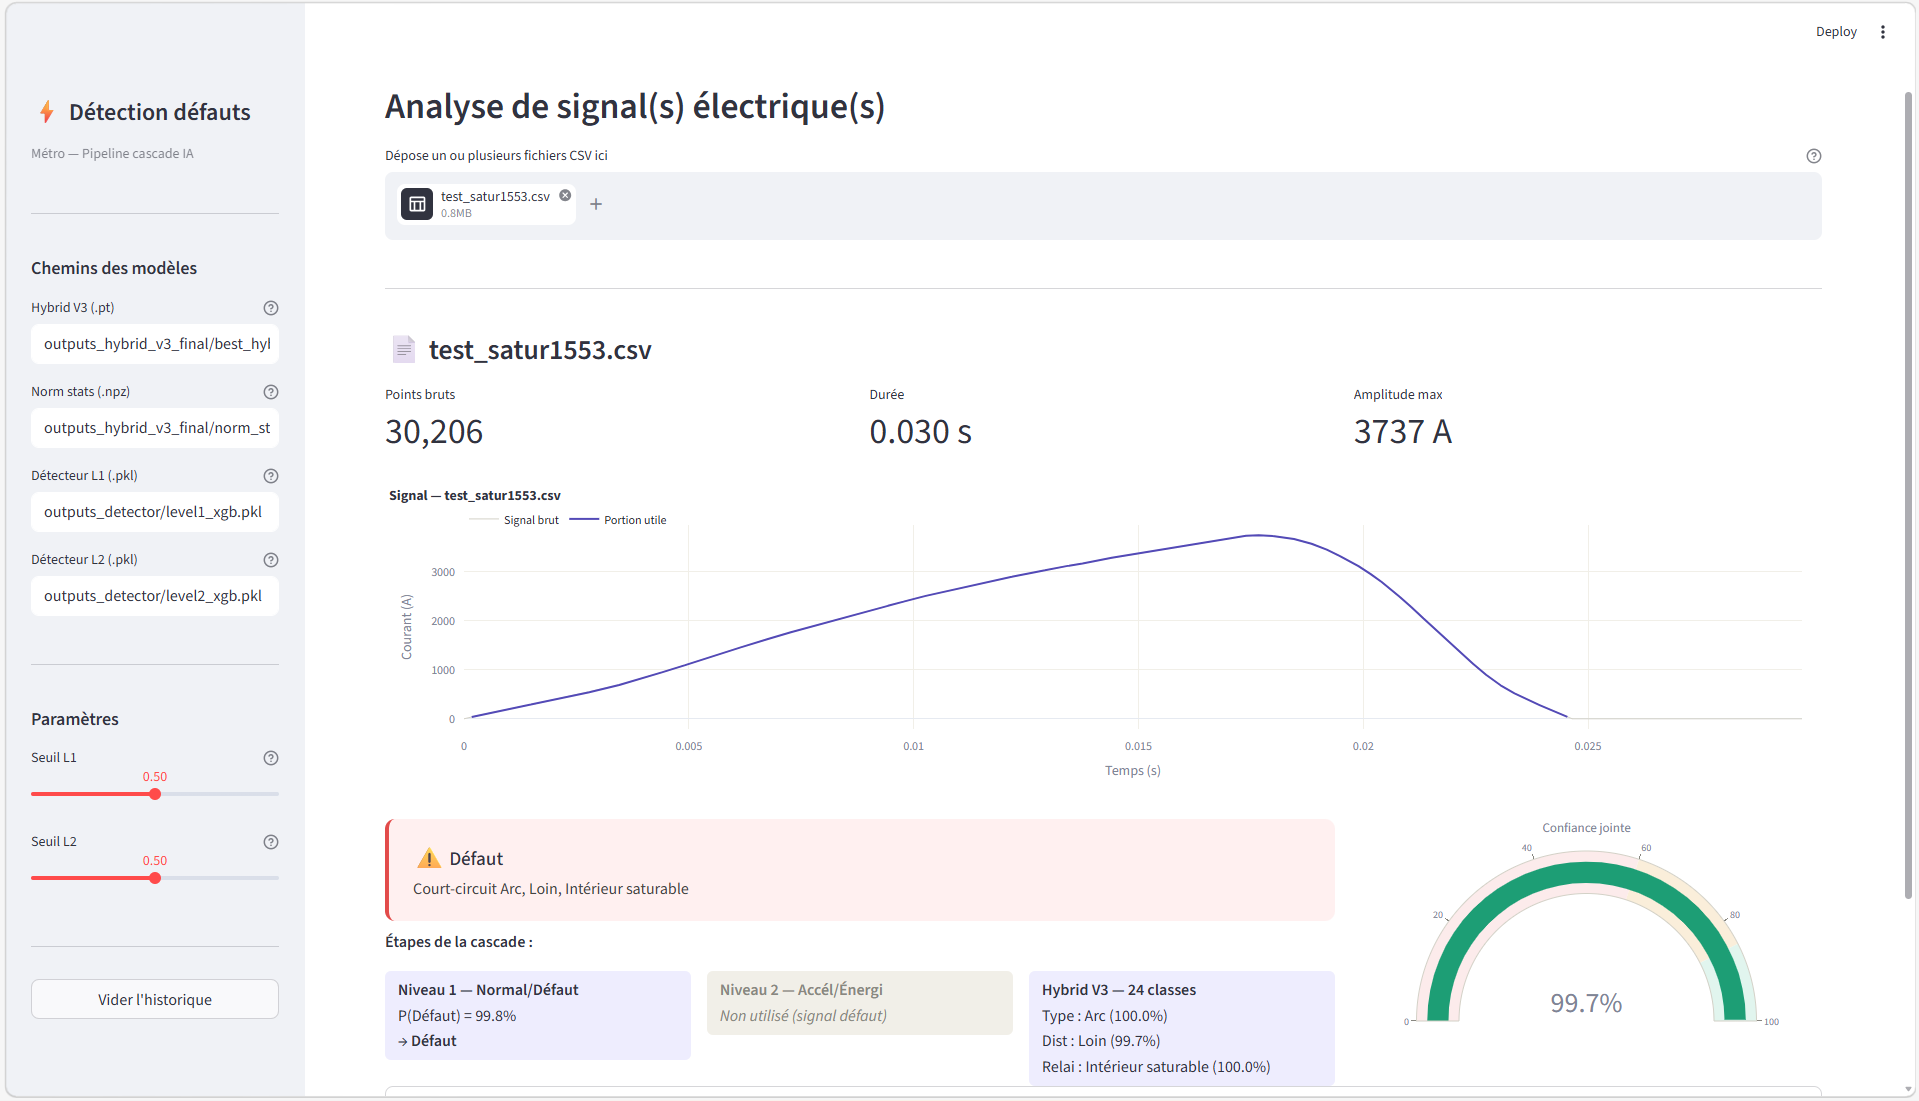
Task: Focus the Détecteur L2 path input
Action: point(155,596)
